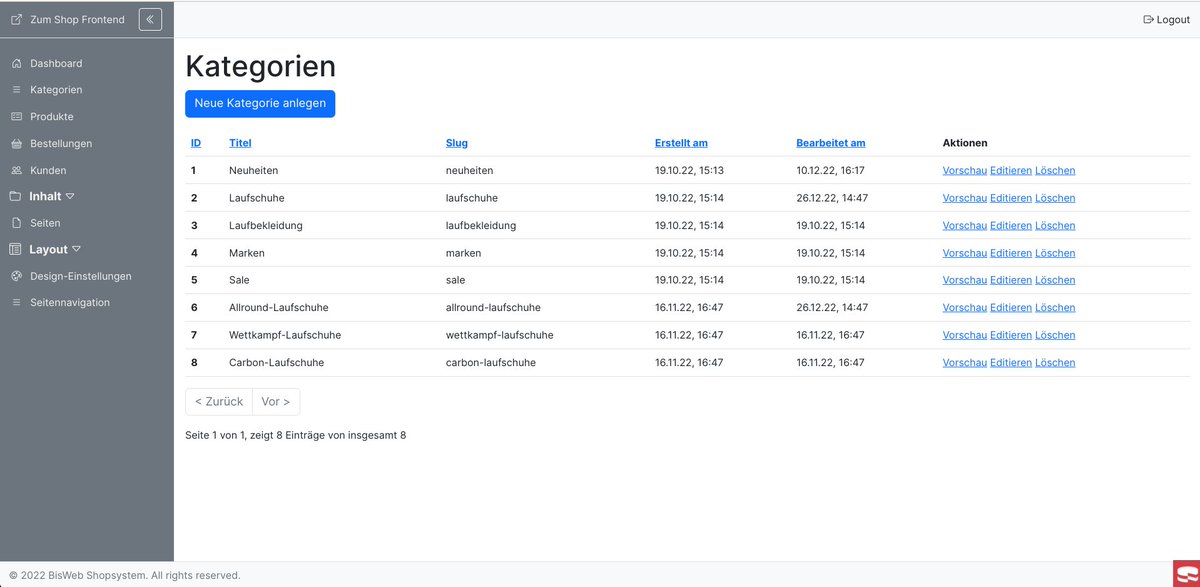Image resolution: width=1200 pixels, height=587 pixels.
Task: Click the Seitennavigation list icon
Action: pyautogui.click(x=16, y=302)
